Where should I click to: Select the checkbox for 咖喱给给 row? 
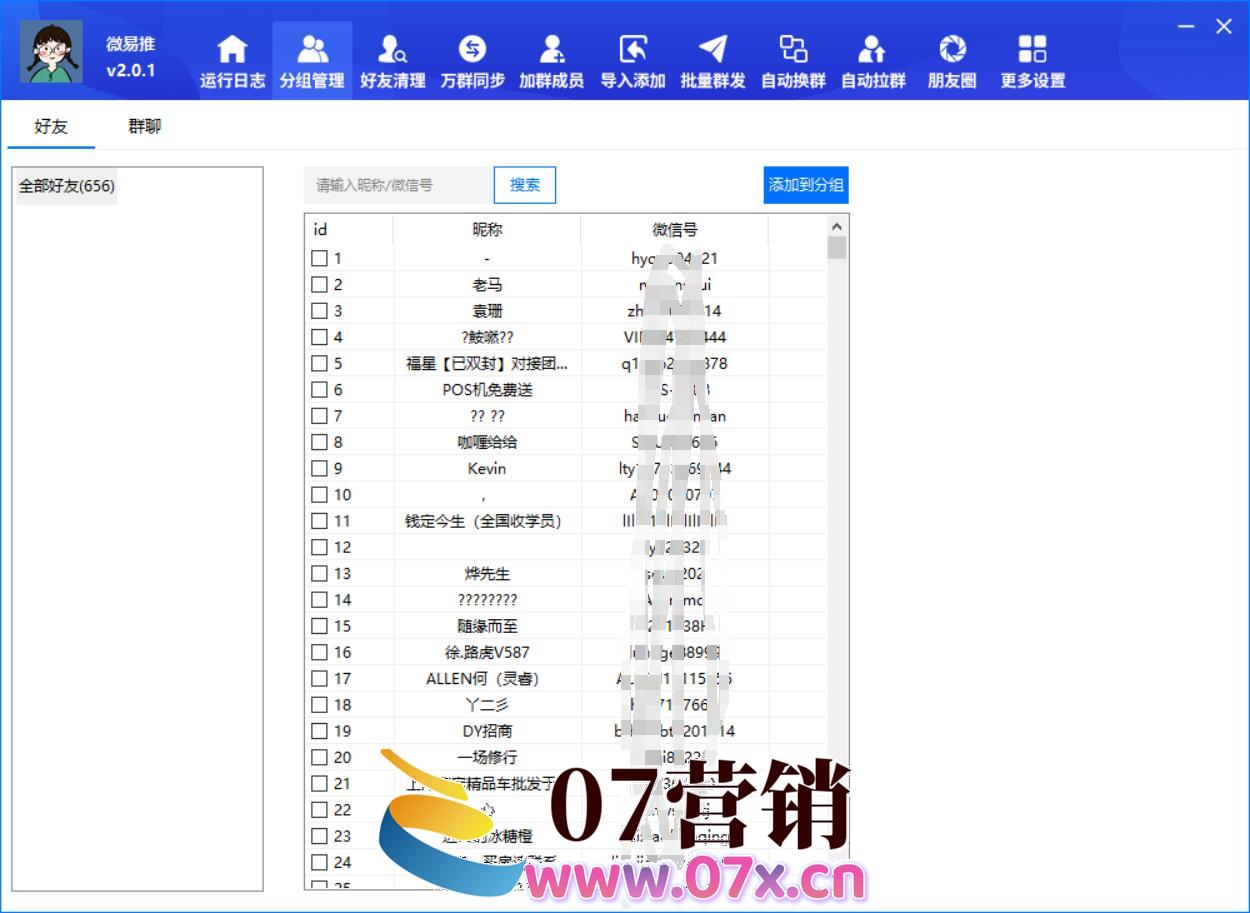319,442
